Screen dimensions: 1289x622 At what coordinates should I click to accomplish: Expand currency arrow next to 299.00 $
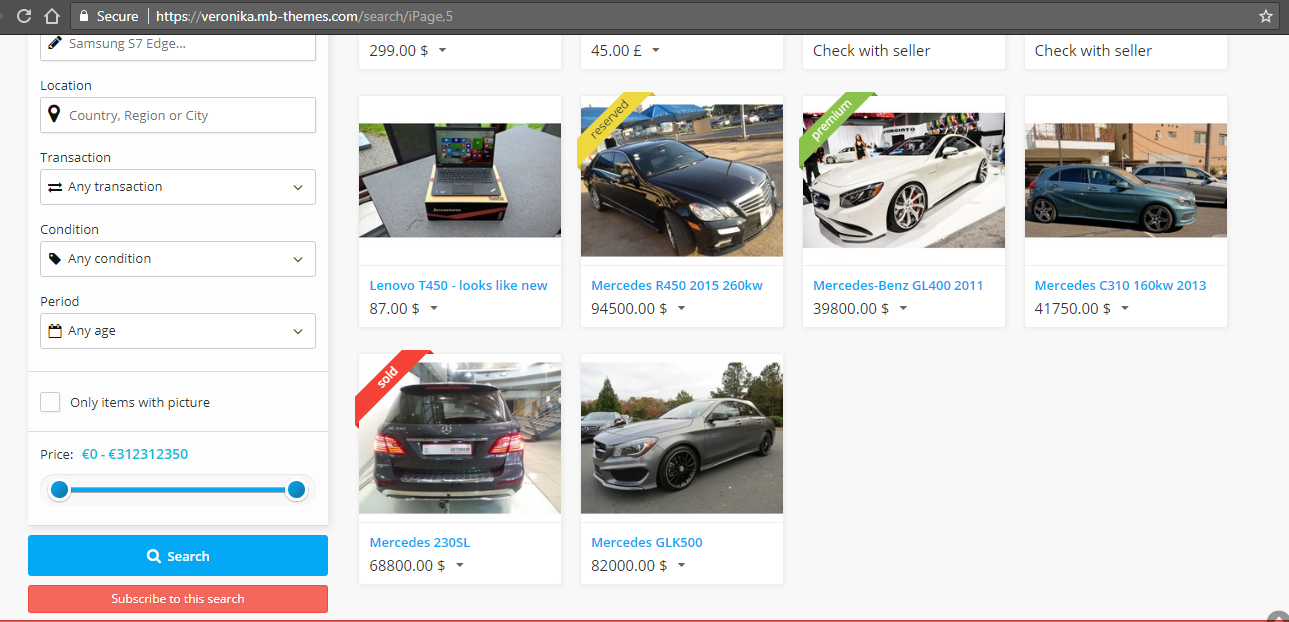click(442, 51)
